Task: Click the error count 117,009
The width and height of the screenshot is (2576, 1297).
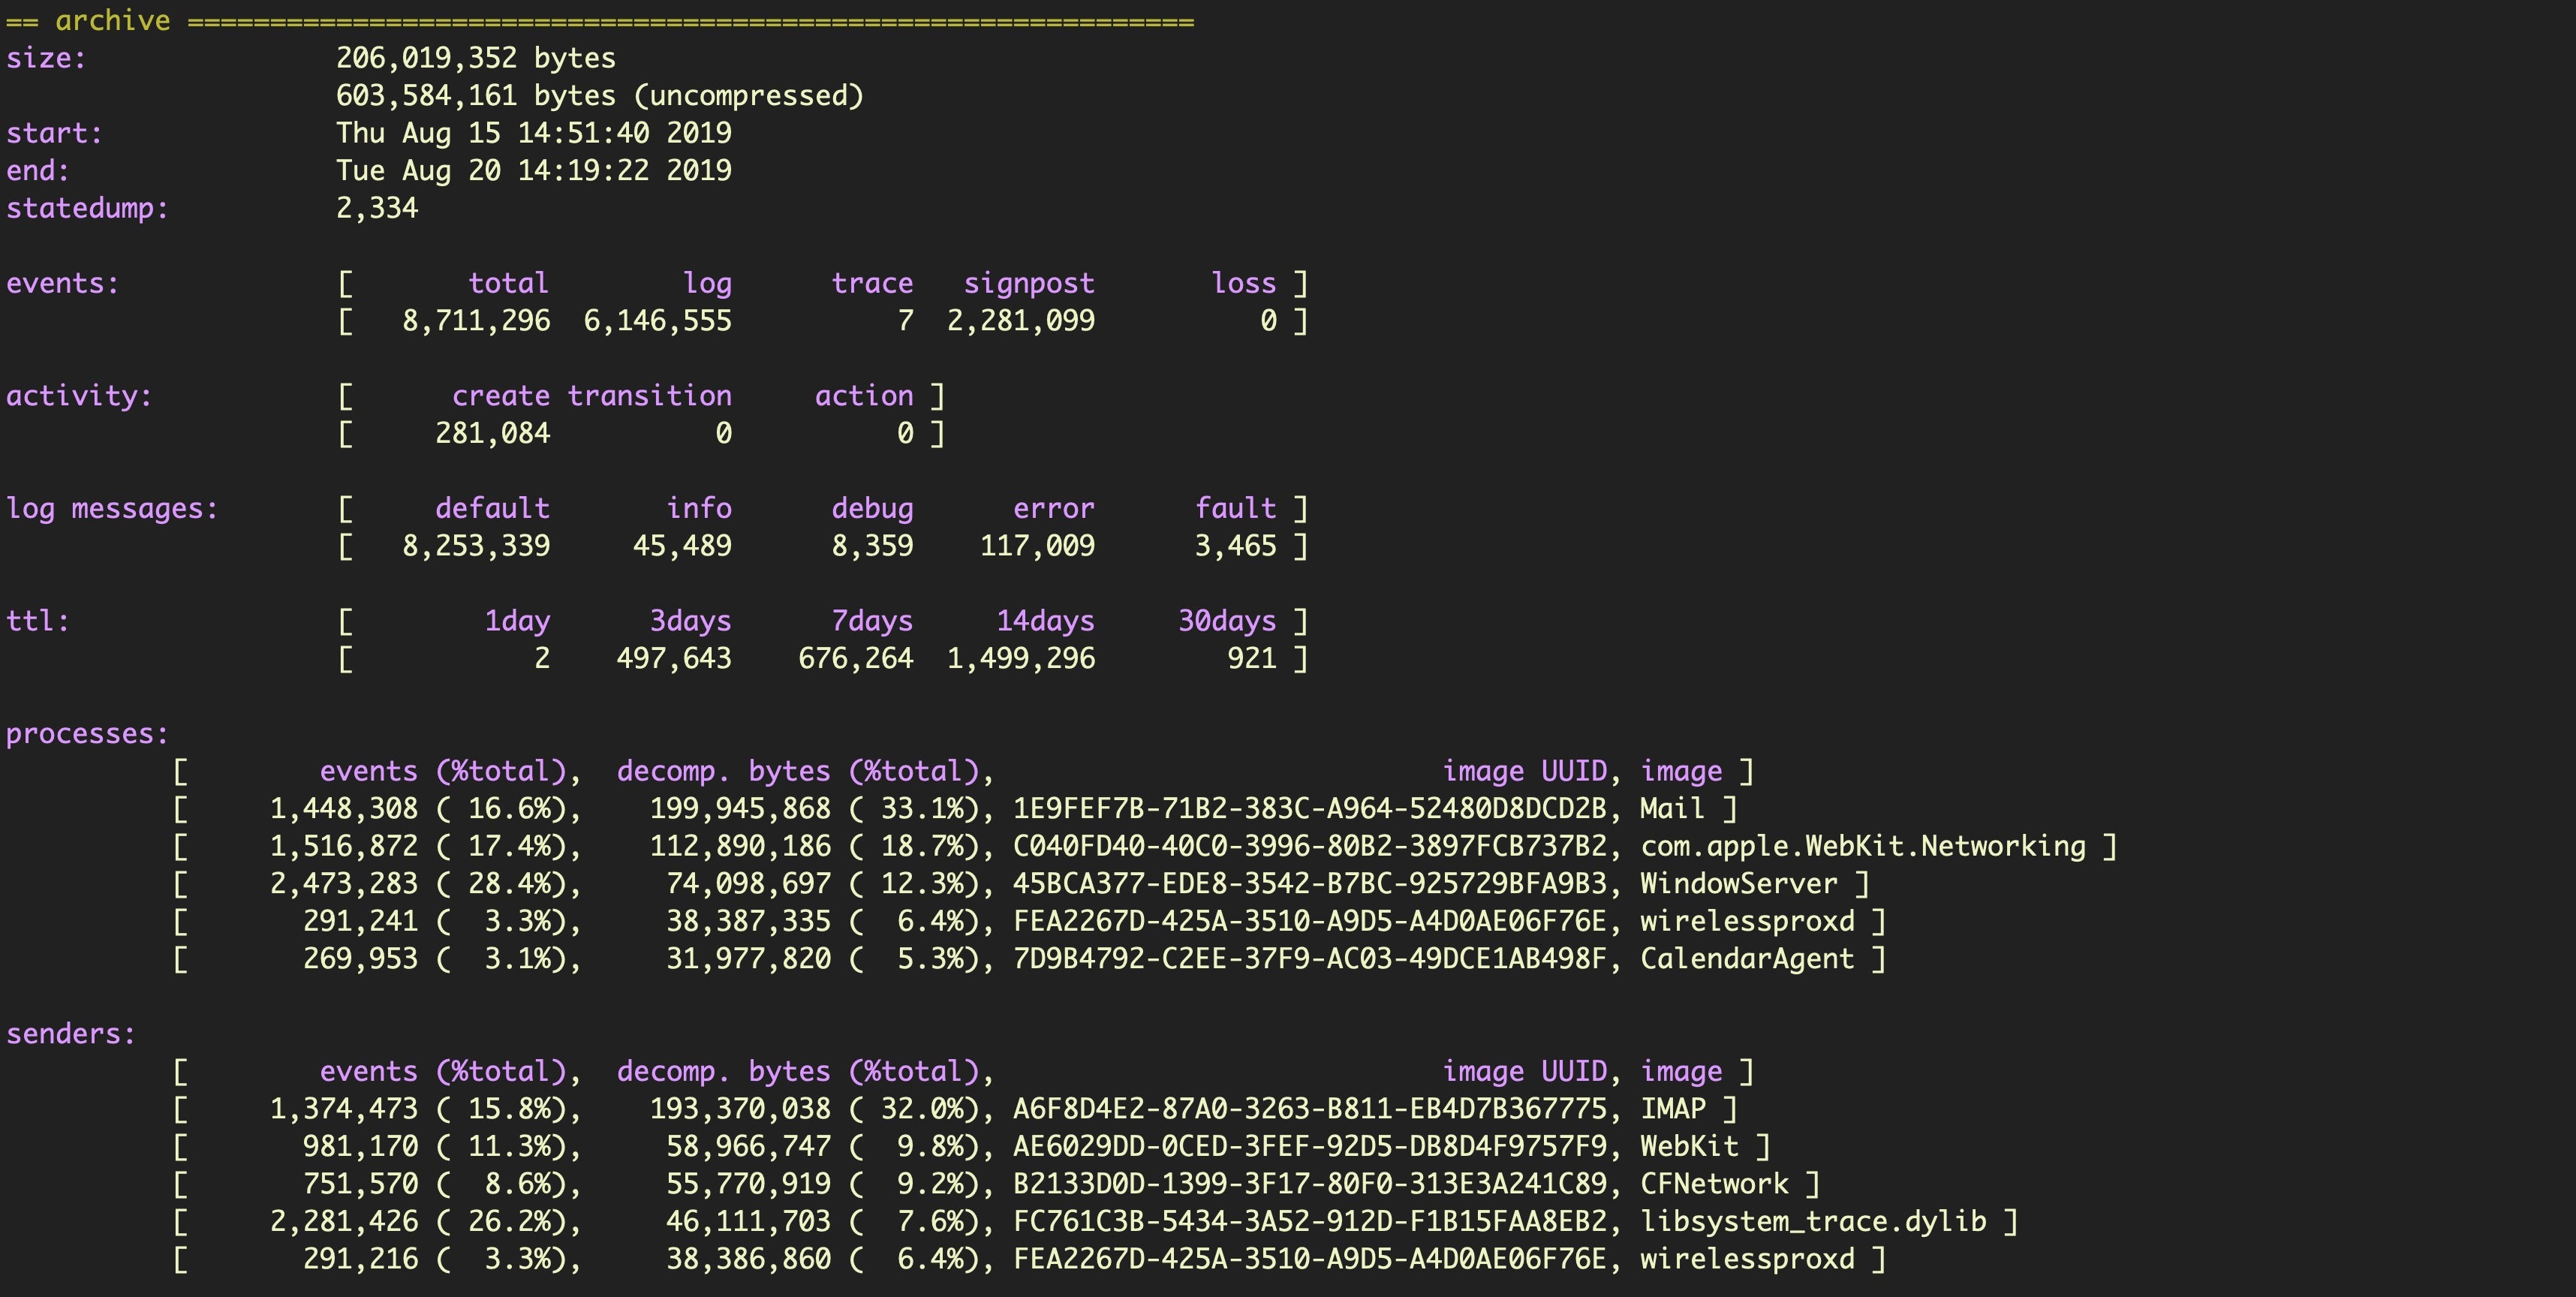Action: click(1037, 546)
